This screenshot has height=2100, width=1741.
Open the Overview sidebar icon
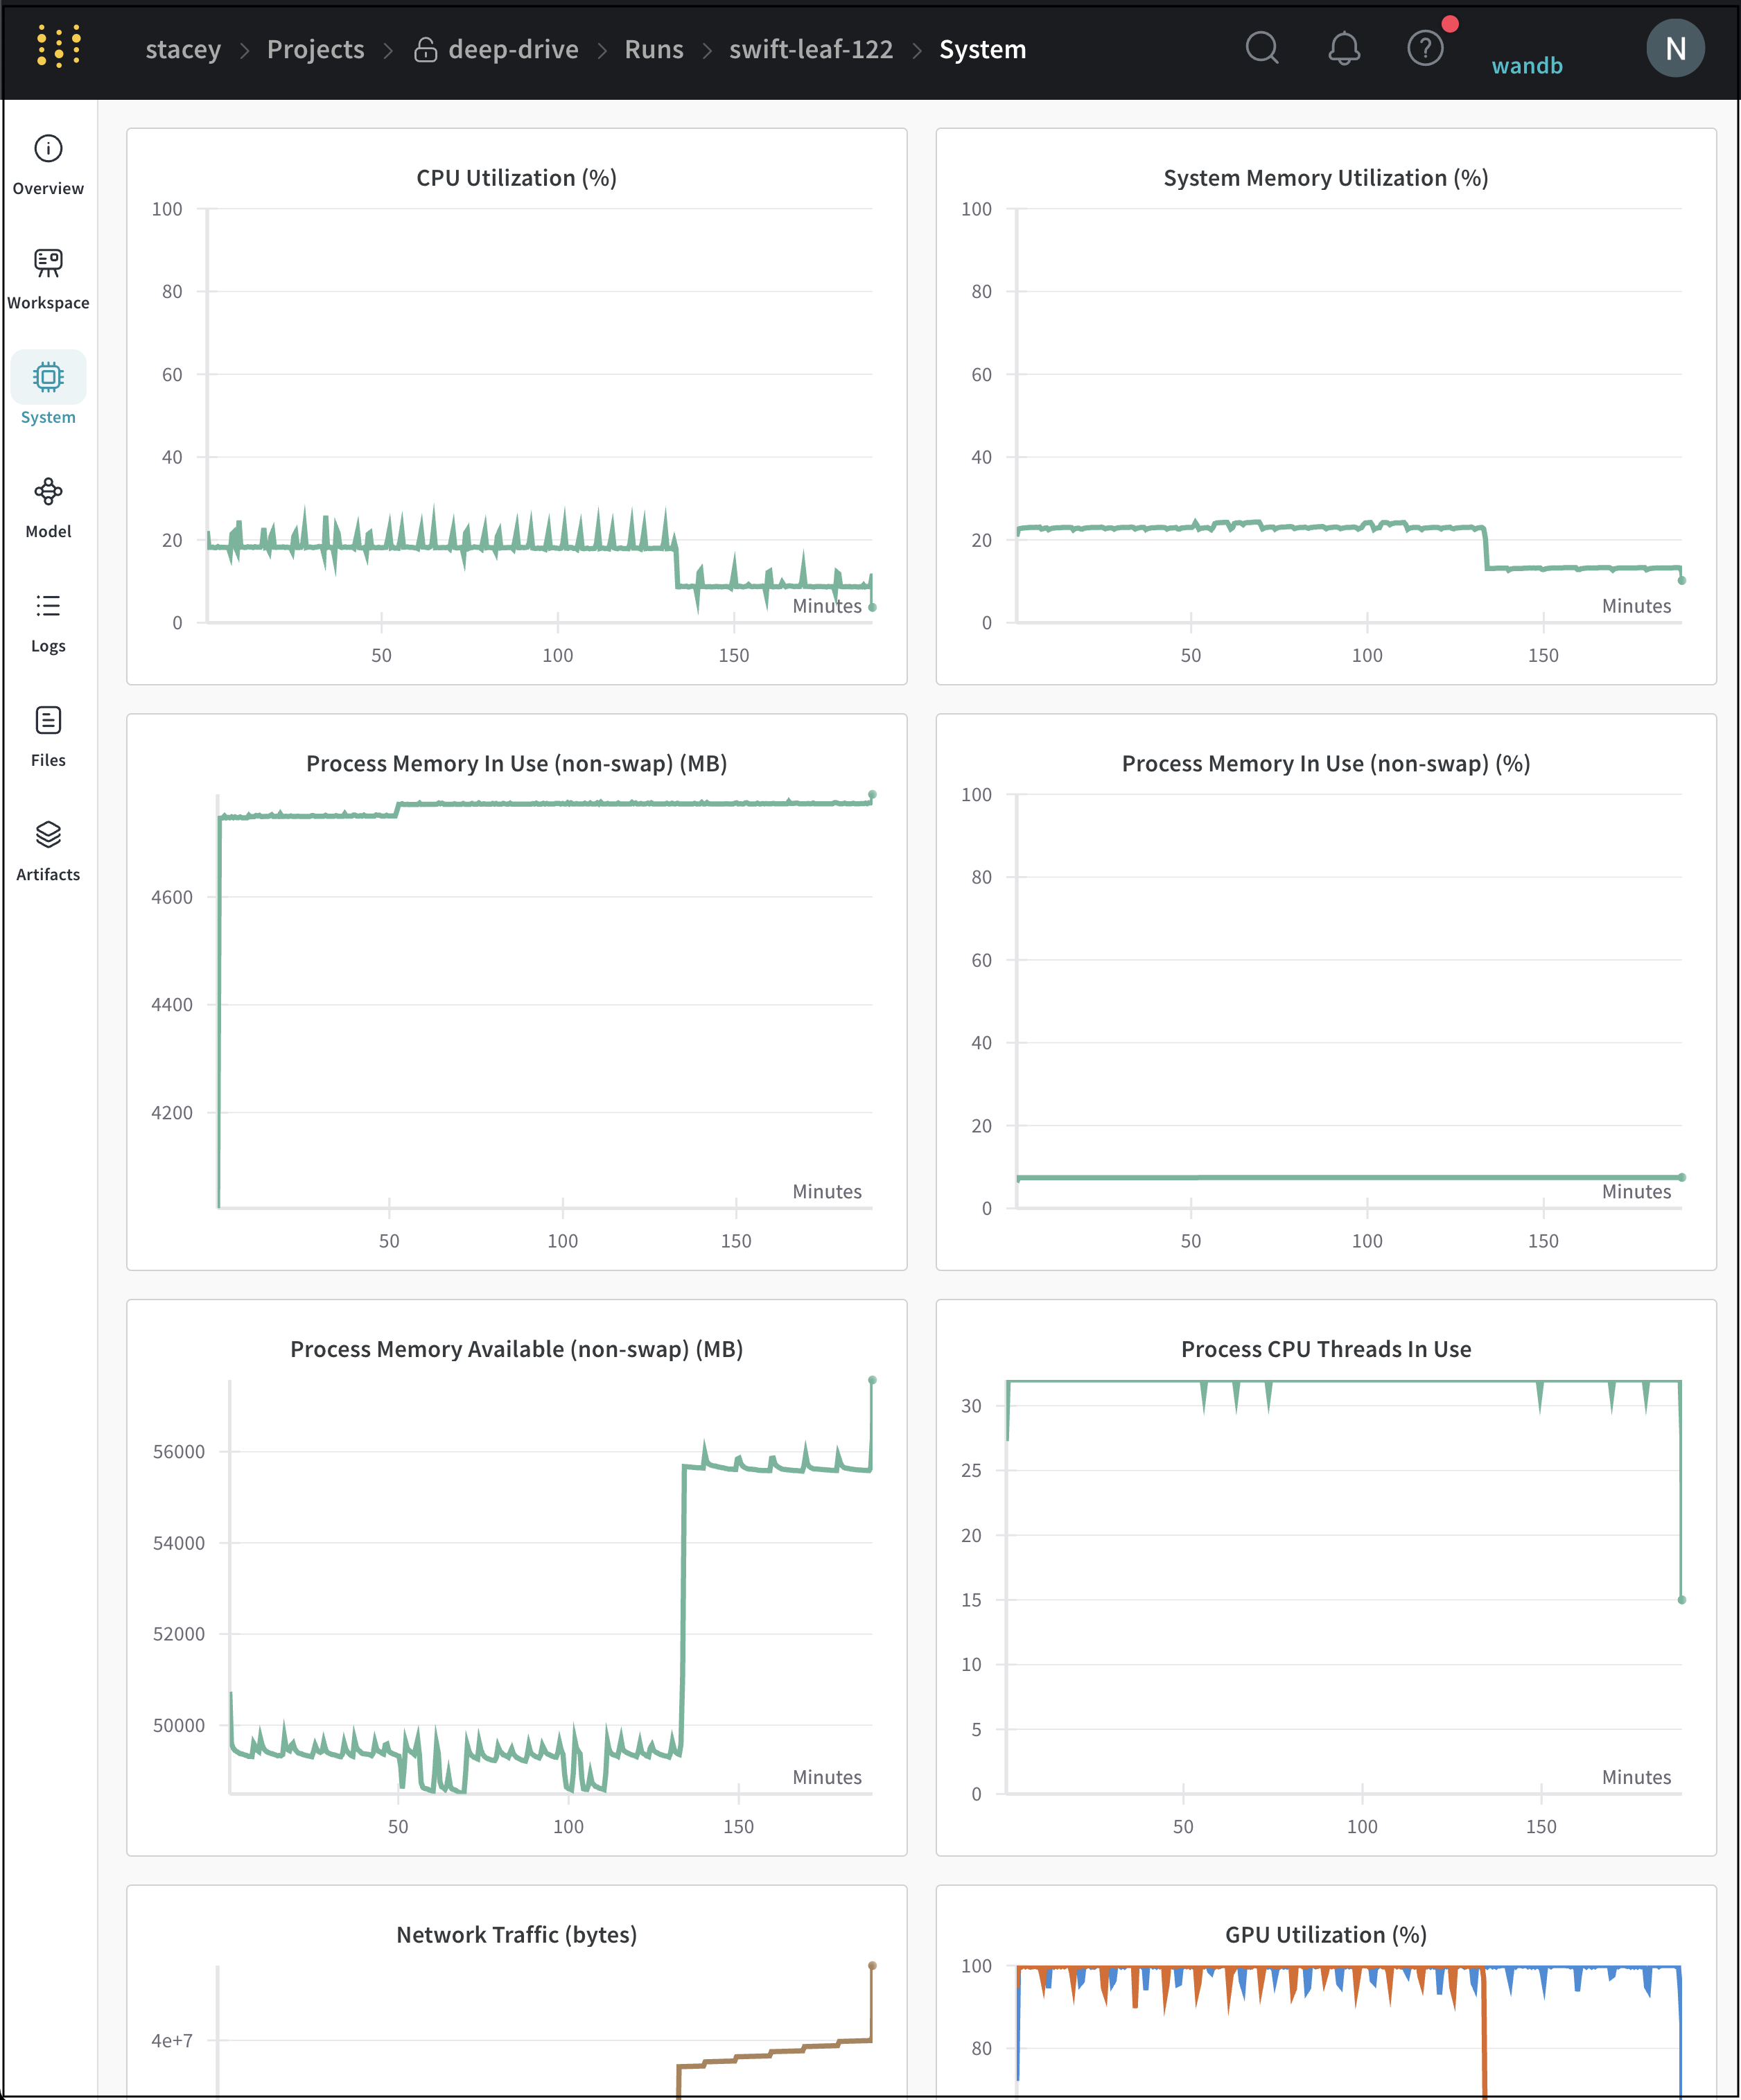48,149
